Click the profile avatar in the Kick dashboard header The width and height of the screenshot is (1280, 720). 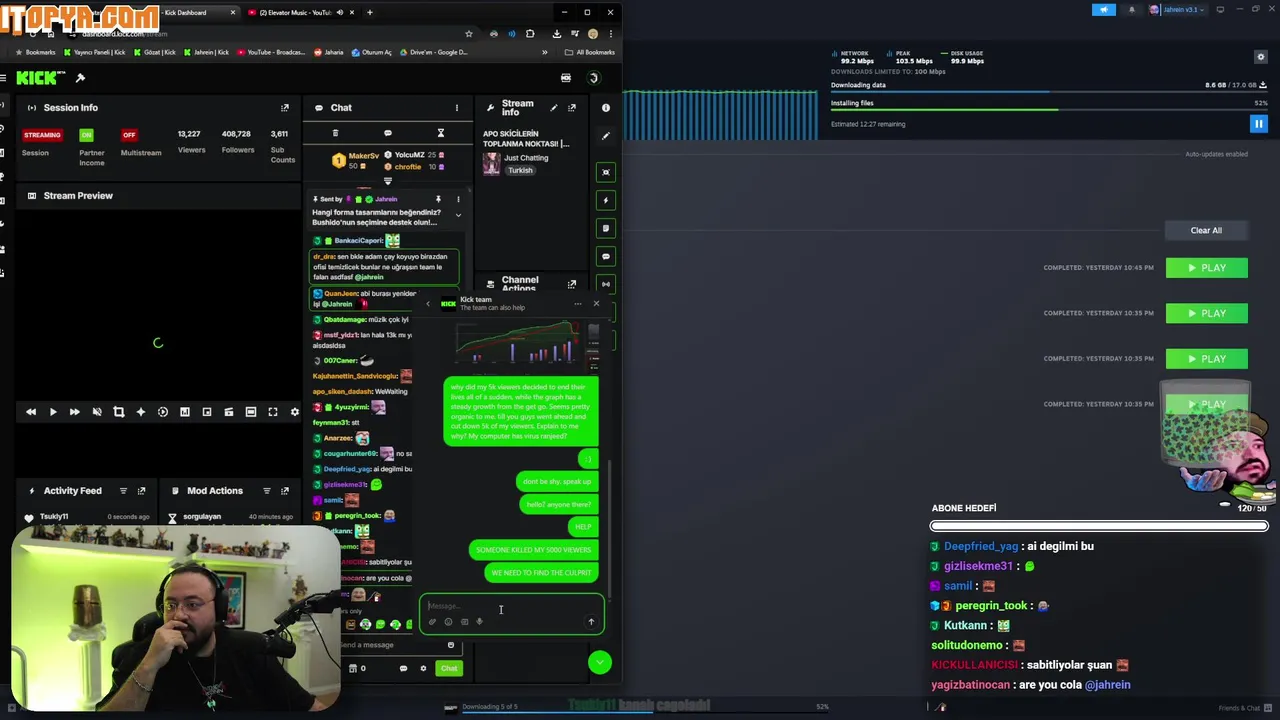593,78
